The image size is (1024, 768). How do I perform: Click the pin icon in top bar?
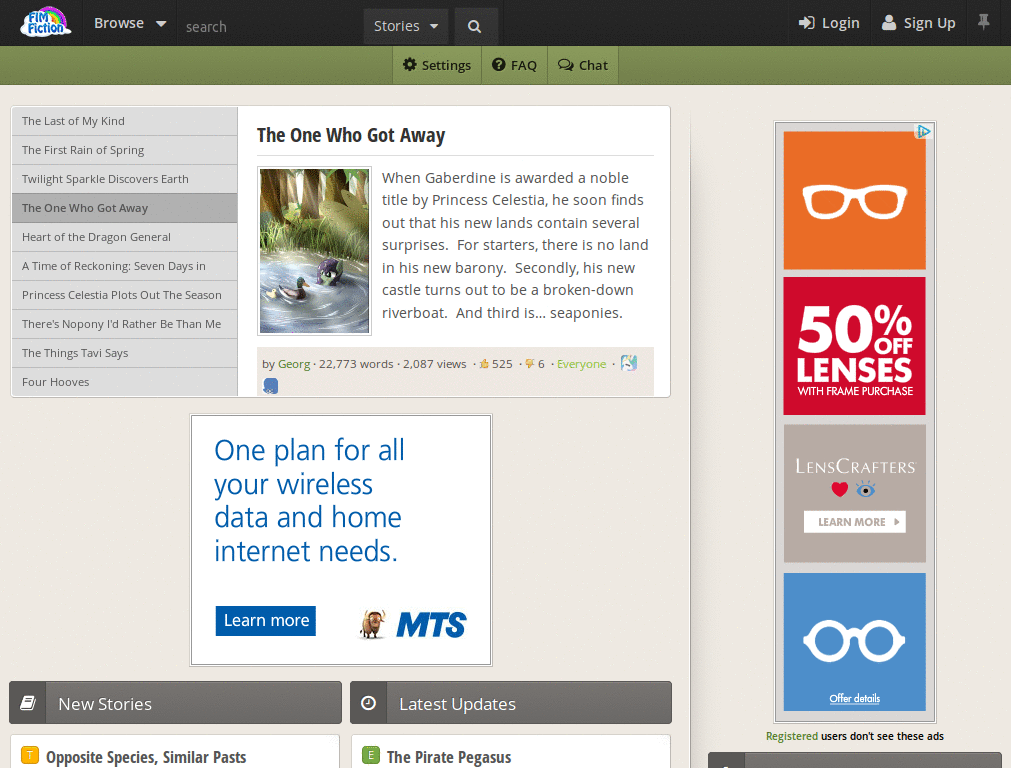pyautogui.click(x=984, y=22)
